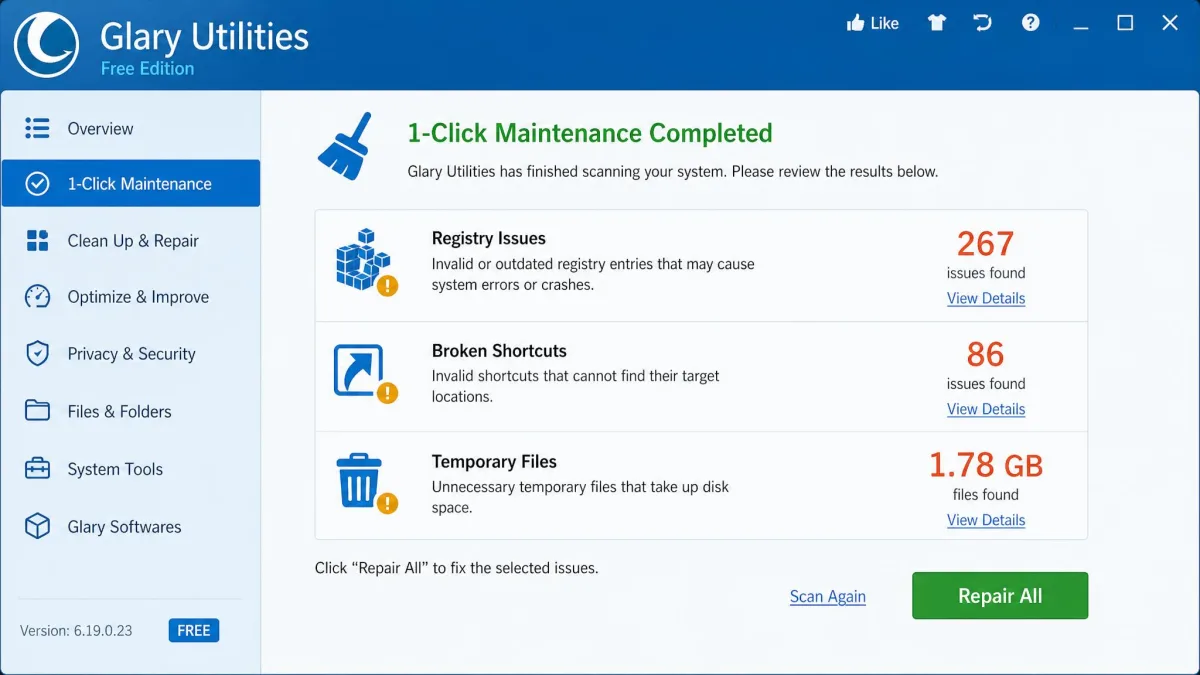
Task: Open System Tools section
Action: click(131, 469)
